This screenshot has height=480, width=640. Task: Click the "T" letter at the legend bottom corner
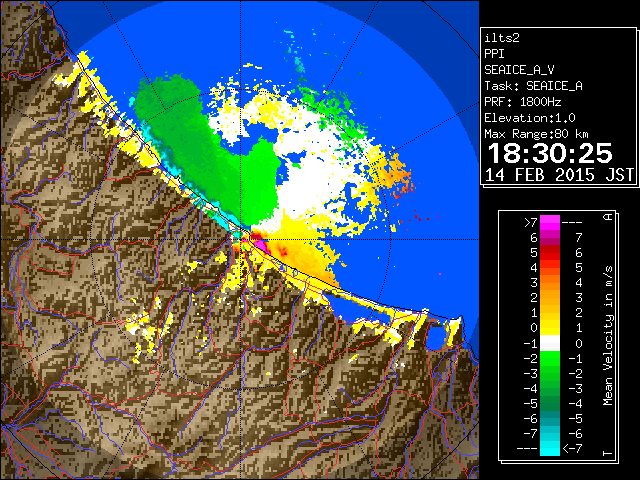coord(608,453)
